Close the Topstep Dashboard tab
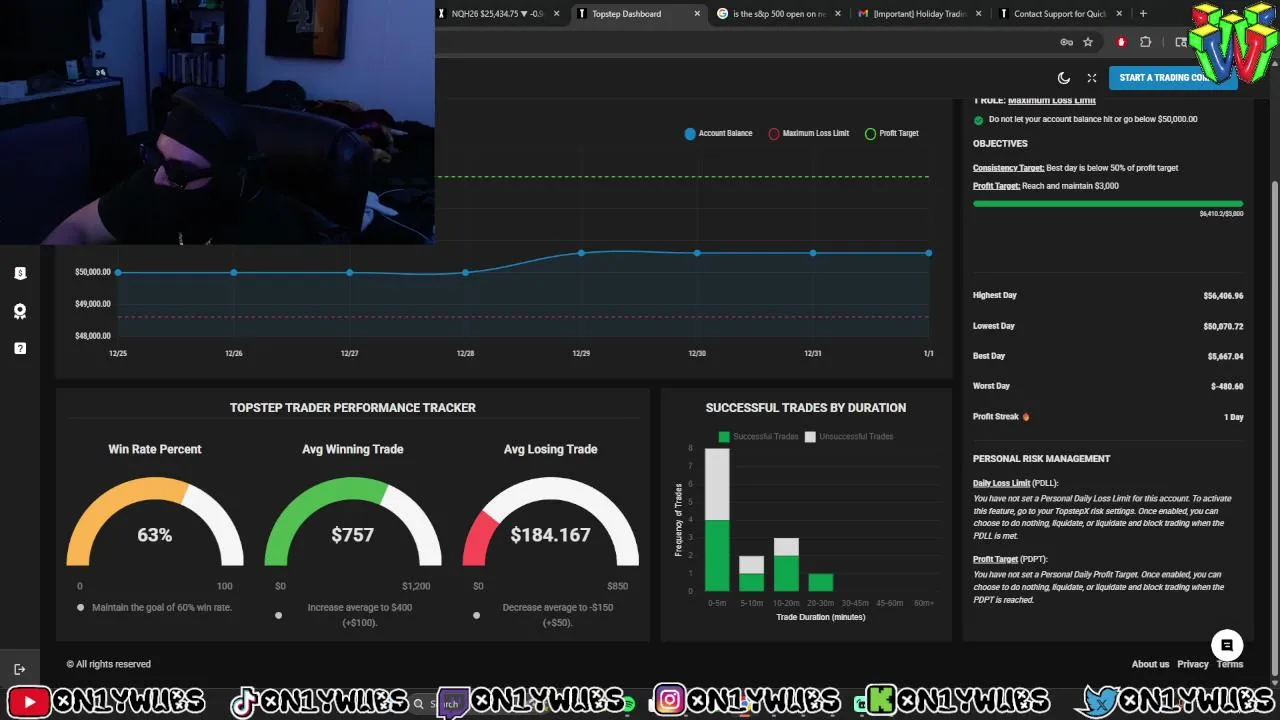The image size is (1280, 720). pyautogui.click(x=697, y=14)
